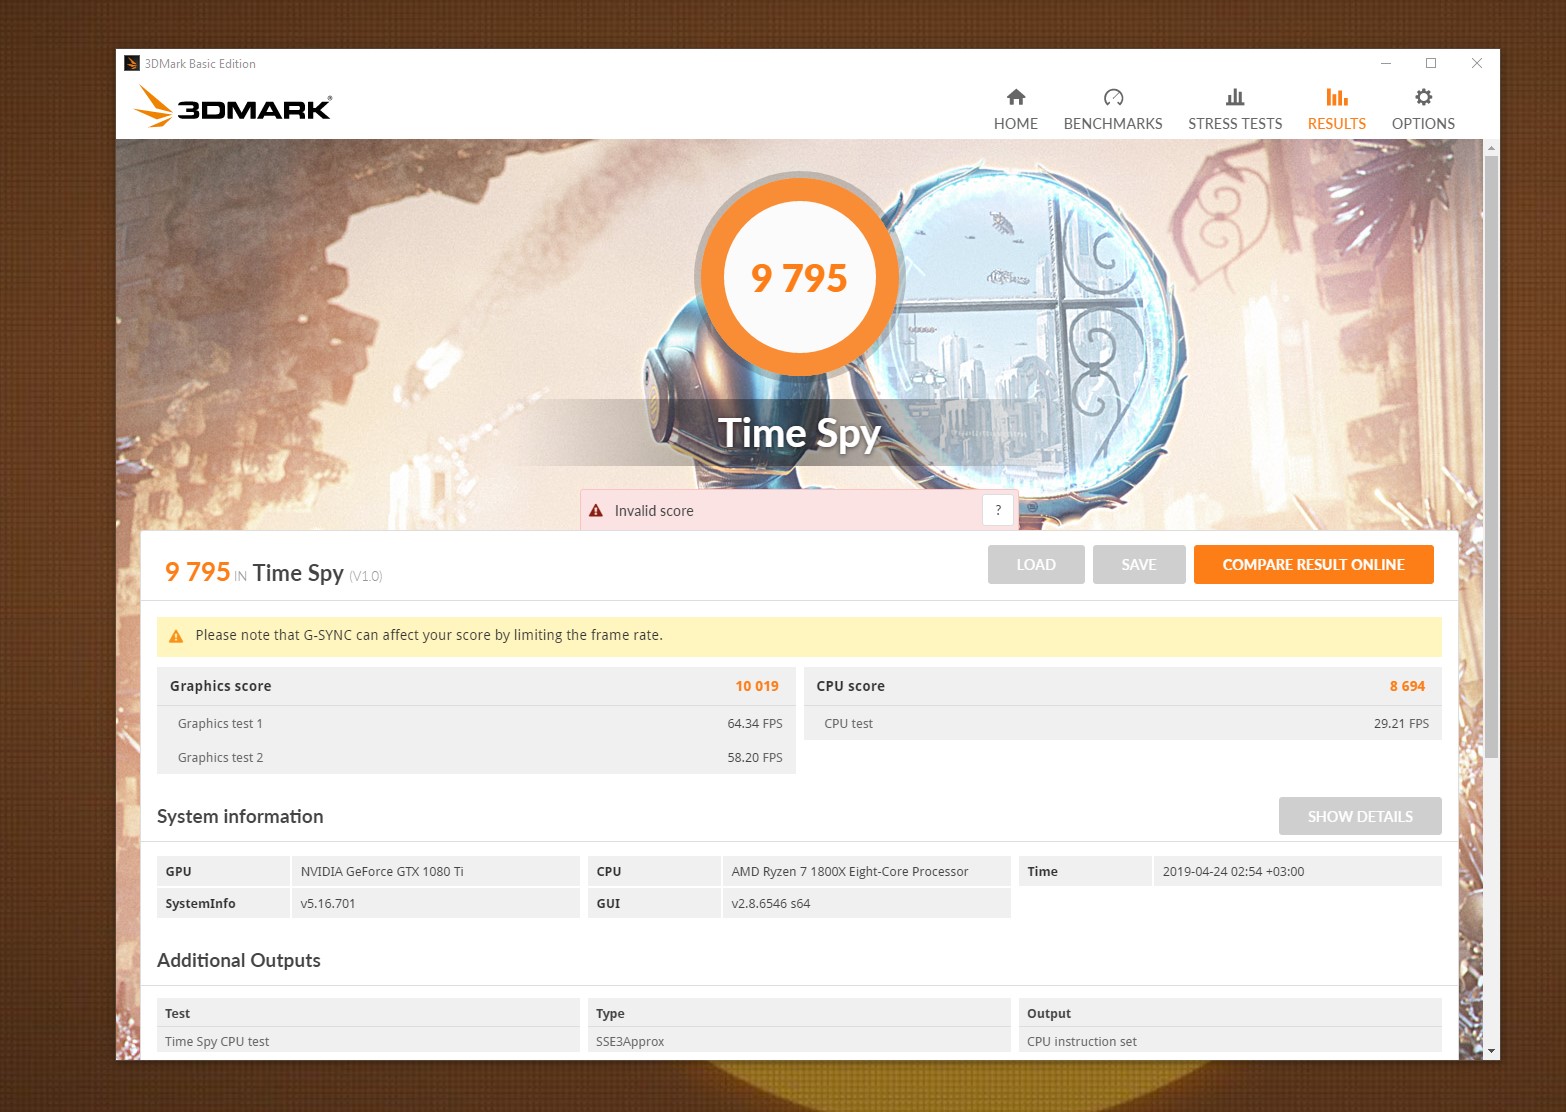
Task: Open the Invalid score help question mark
Action: point(998,510)
